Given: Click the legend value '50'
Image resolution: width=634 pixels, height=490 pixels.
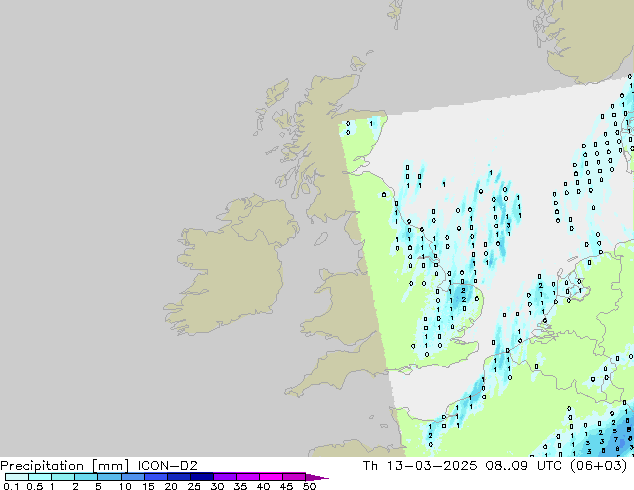Looking at the screenshot, I should tap(309, 486).
